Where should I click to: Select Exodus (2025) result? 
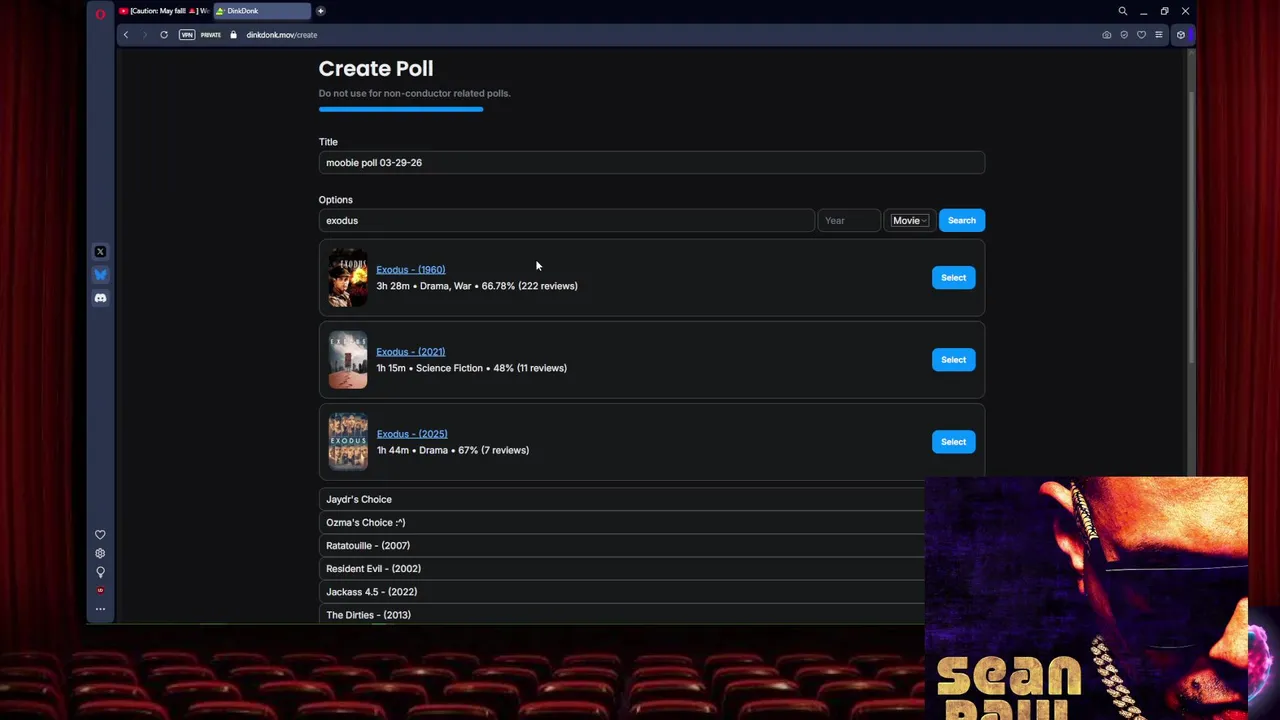(x=953, y=442)
